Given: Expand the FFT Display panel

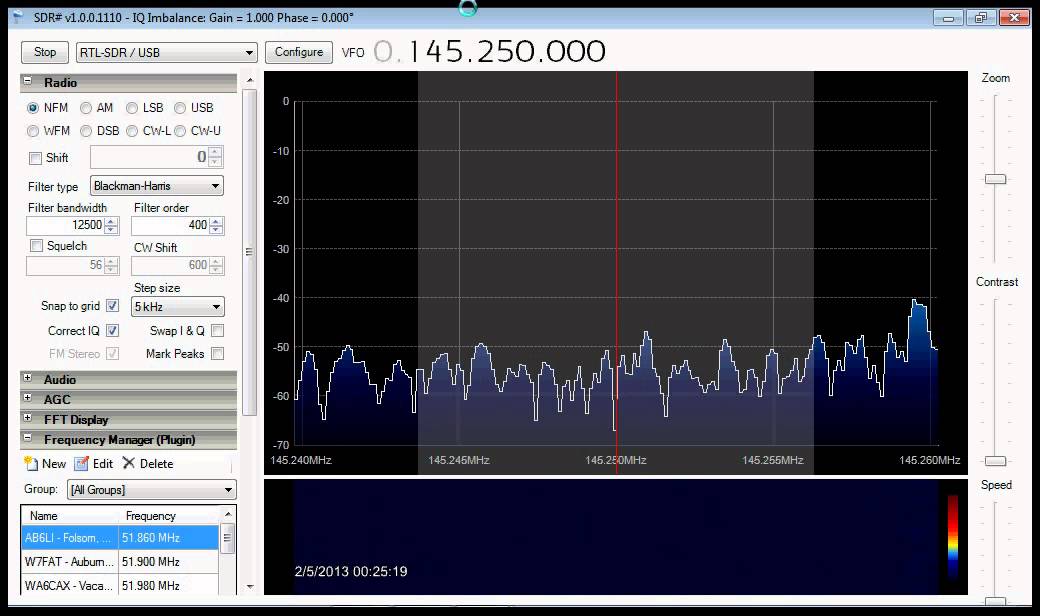Looking at the screenshot, I should coord(28,418).
